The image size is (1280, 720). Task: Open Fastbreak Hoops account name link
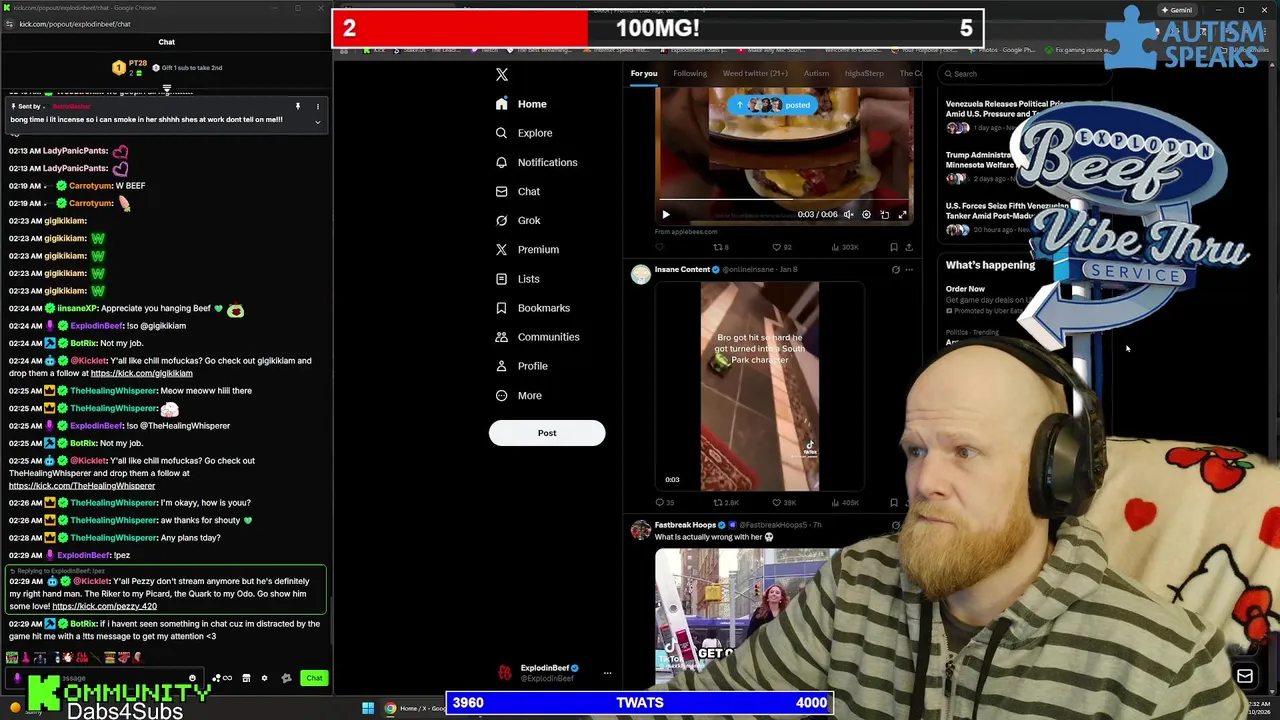point(686,525)
